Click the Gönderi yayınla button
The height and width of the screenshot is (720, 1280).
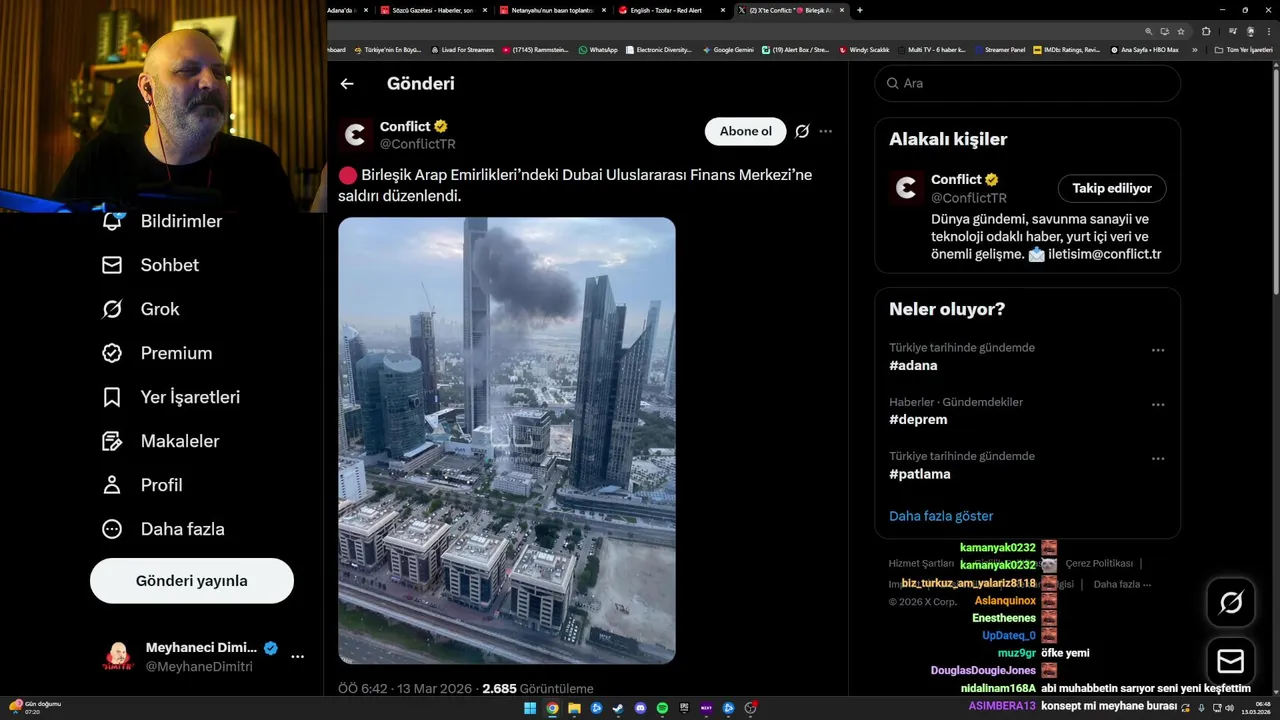[192, 581]
